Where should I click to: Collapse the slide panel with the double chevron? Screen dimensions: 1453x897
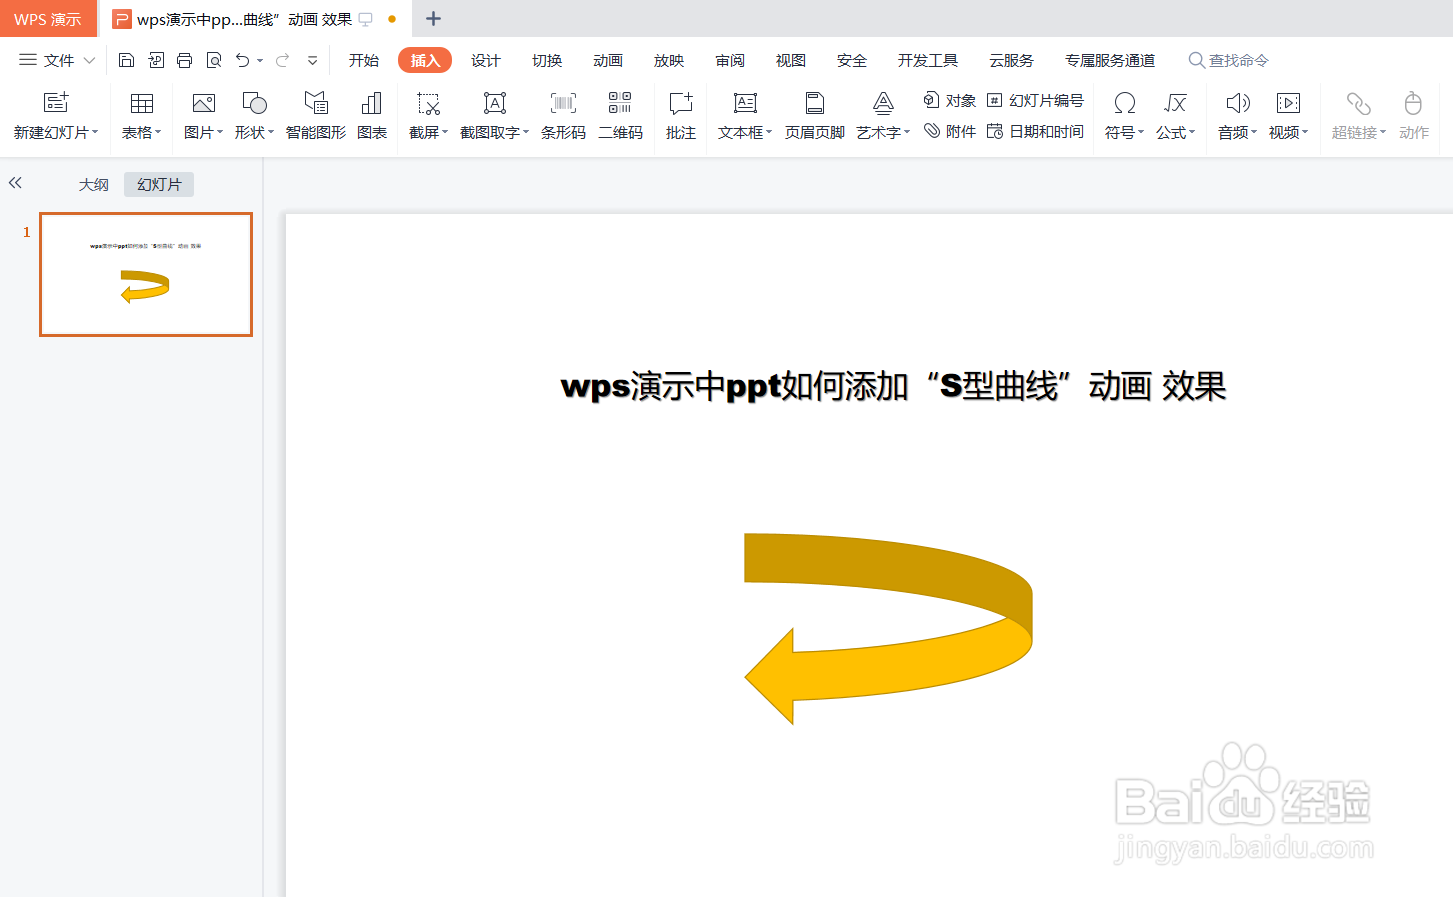[15, 183]
